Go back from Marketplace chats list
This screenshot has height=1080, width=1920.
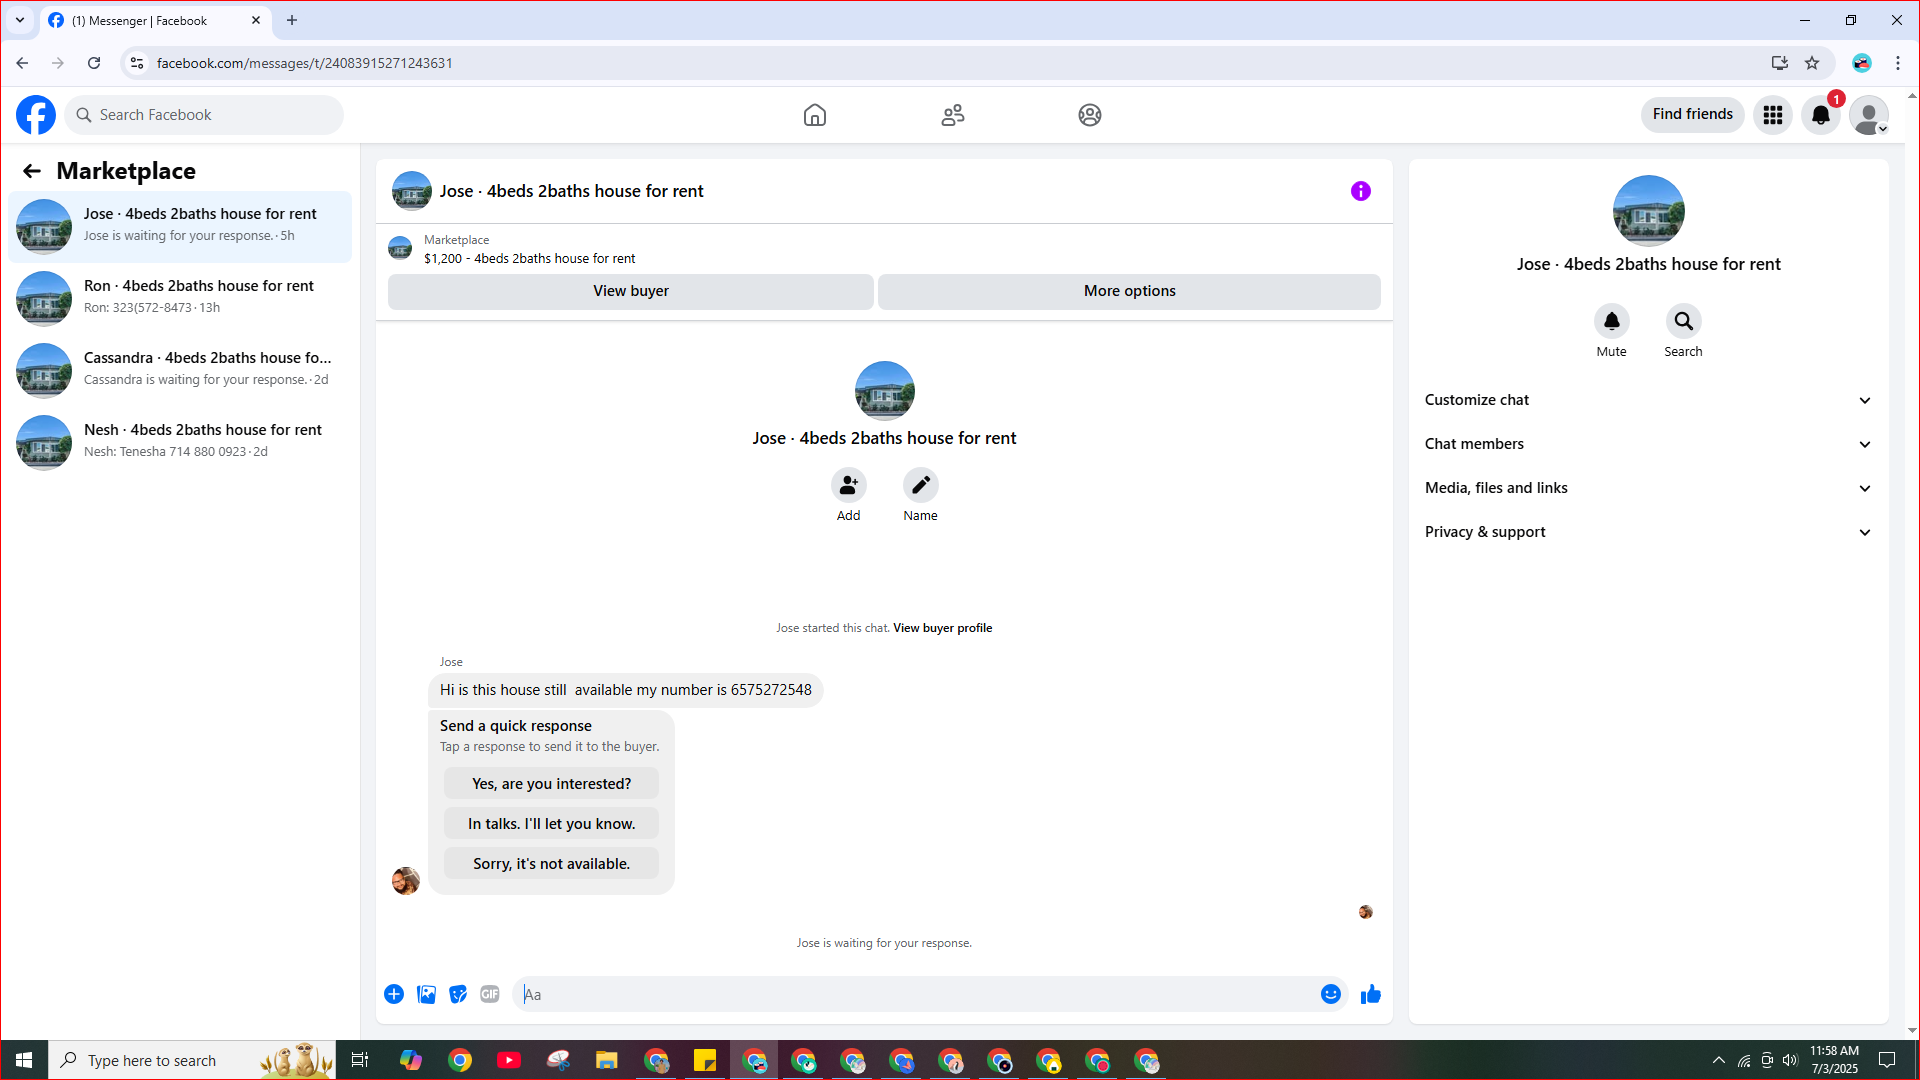pyautogui.click(x=32, y=171)
